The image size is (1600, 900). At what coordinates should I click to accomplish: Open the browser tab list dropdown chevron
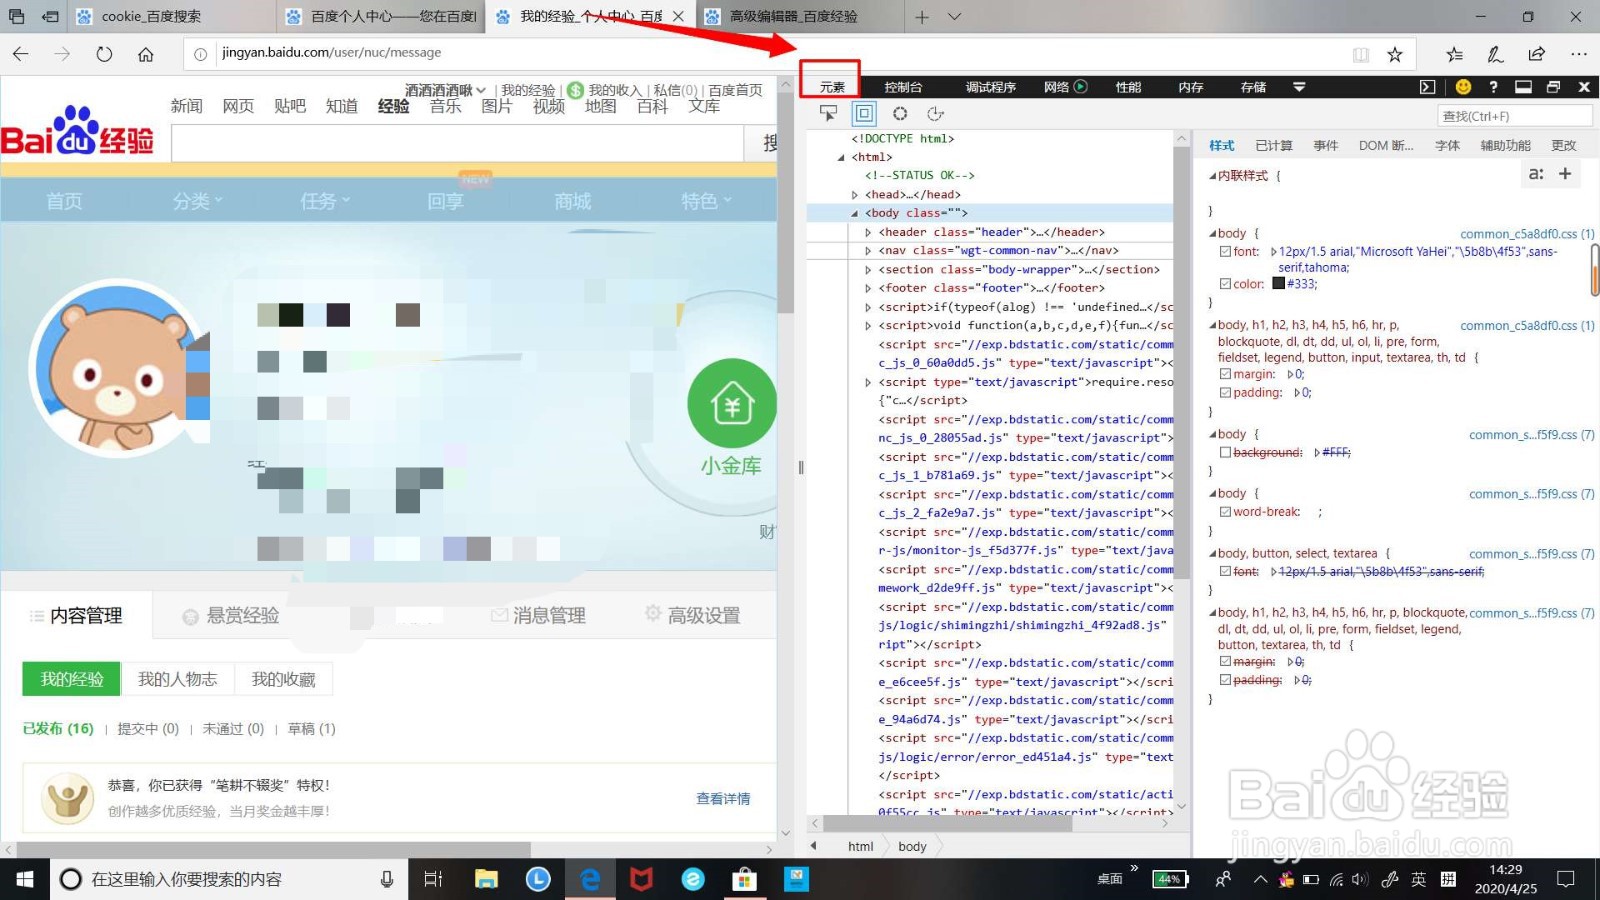tap(955, 17)
